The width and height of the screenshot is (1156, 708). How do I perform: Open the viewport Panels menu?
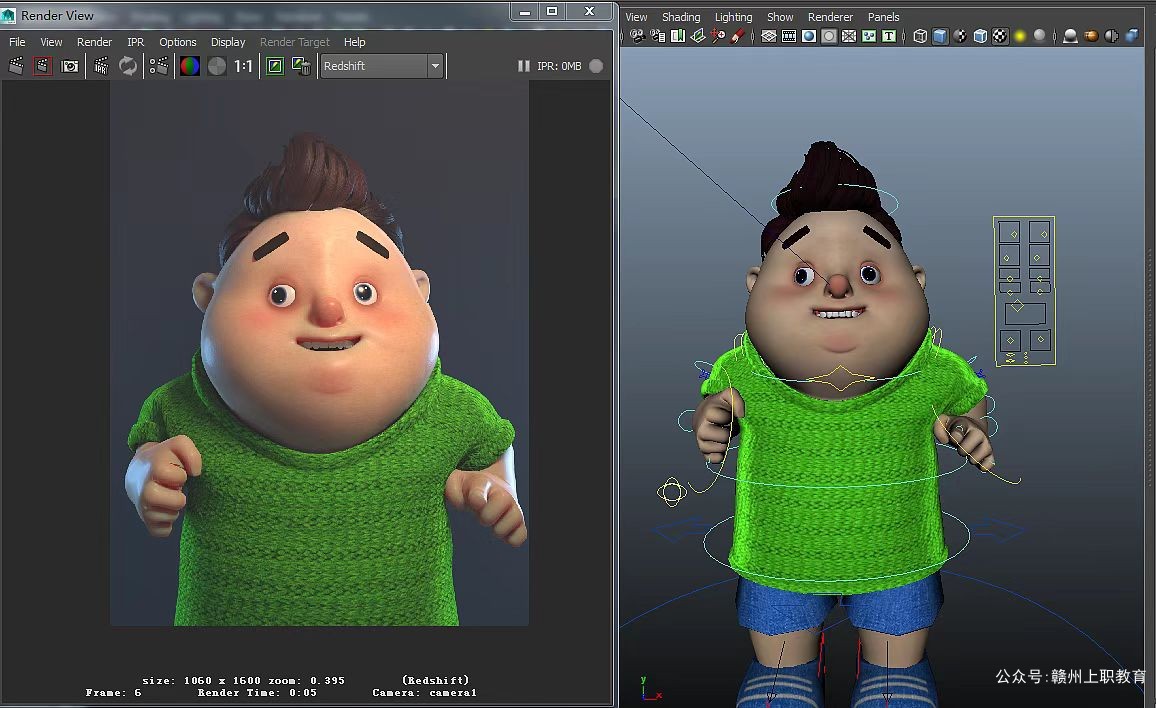[x=883, y=17]
